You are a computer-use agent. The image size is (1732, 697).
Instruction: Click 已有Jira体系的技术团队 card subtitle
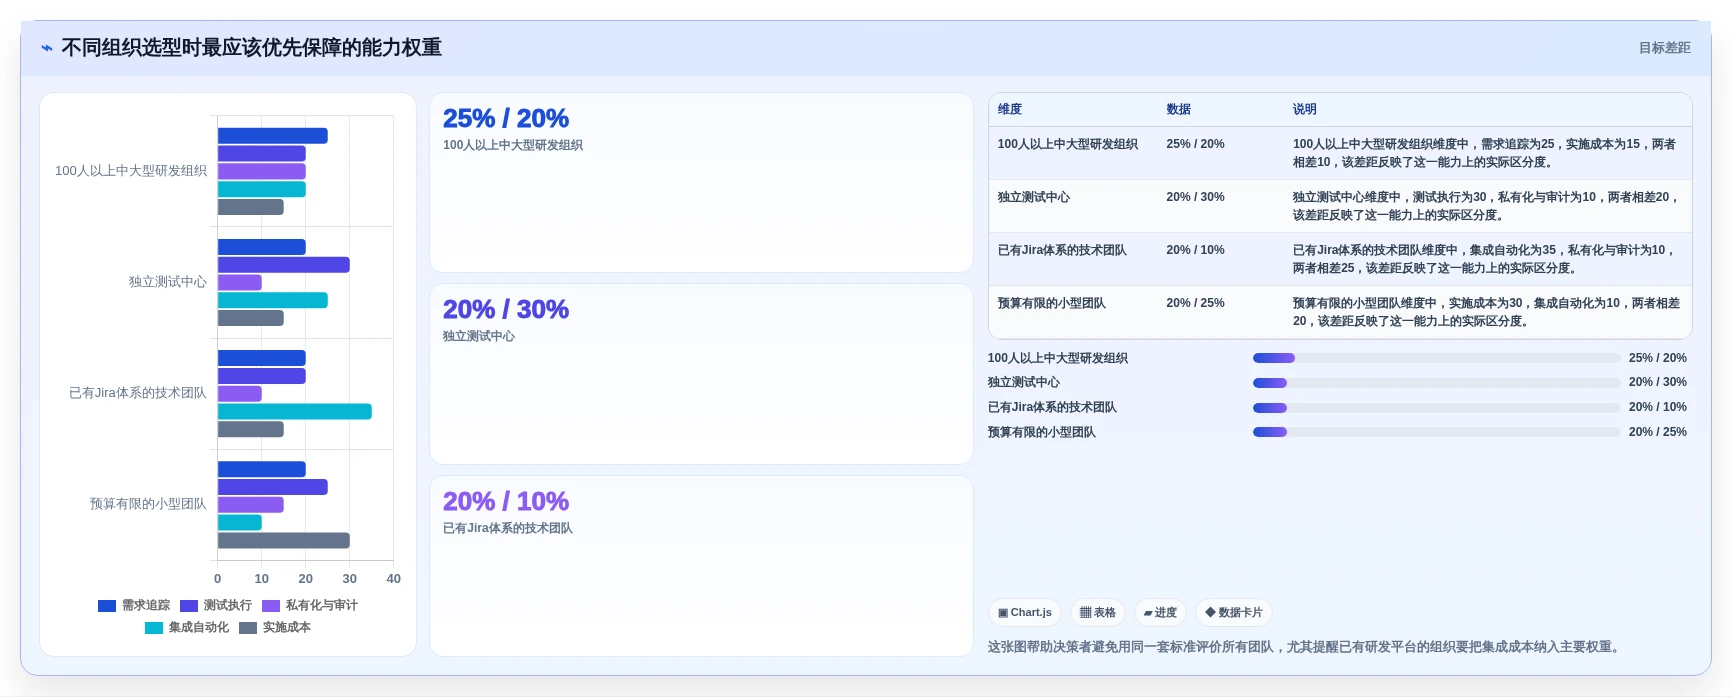508,528
